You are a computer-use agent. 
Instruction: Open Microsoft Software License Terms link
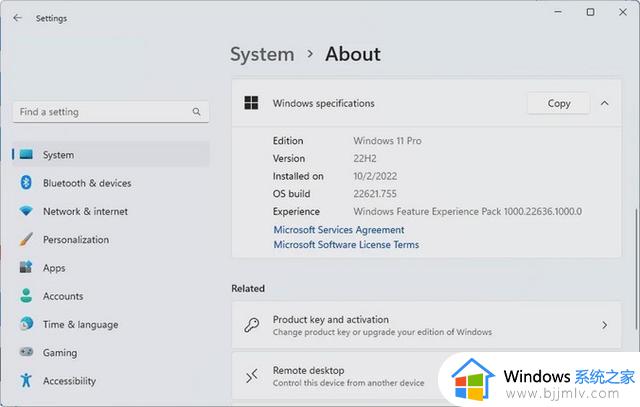346,245
